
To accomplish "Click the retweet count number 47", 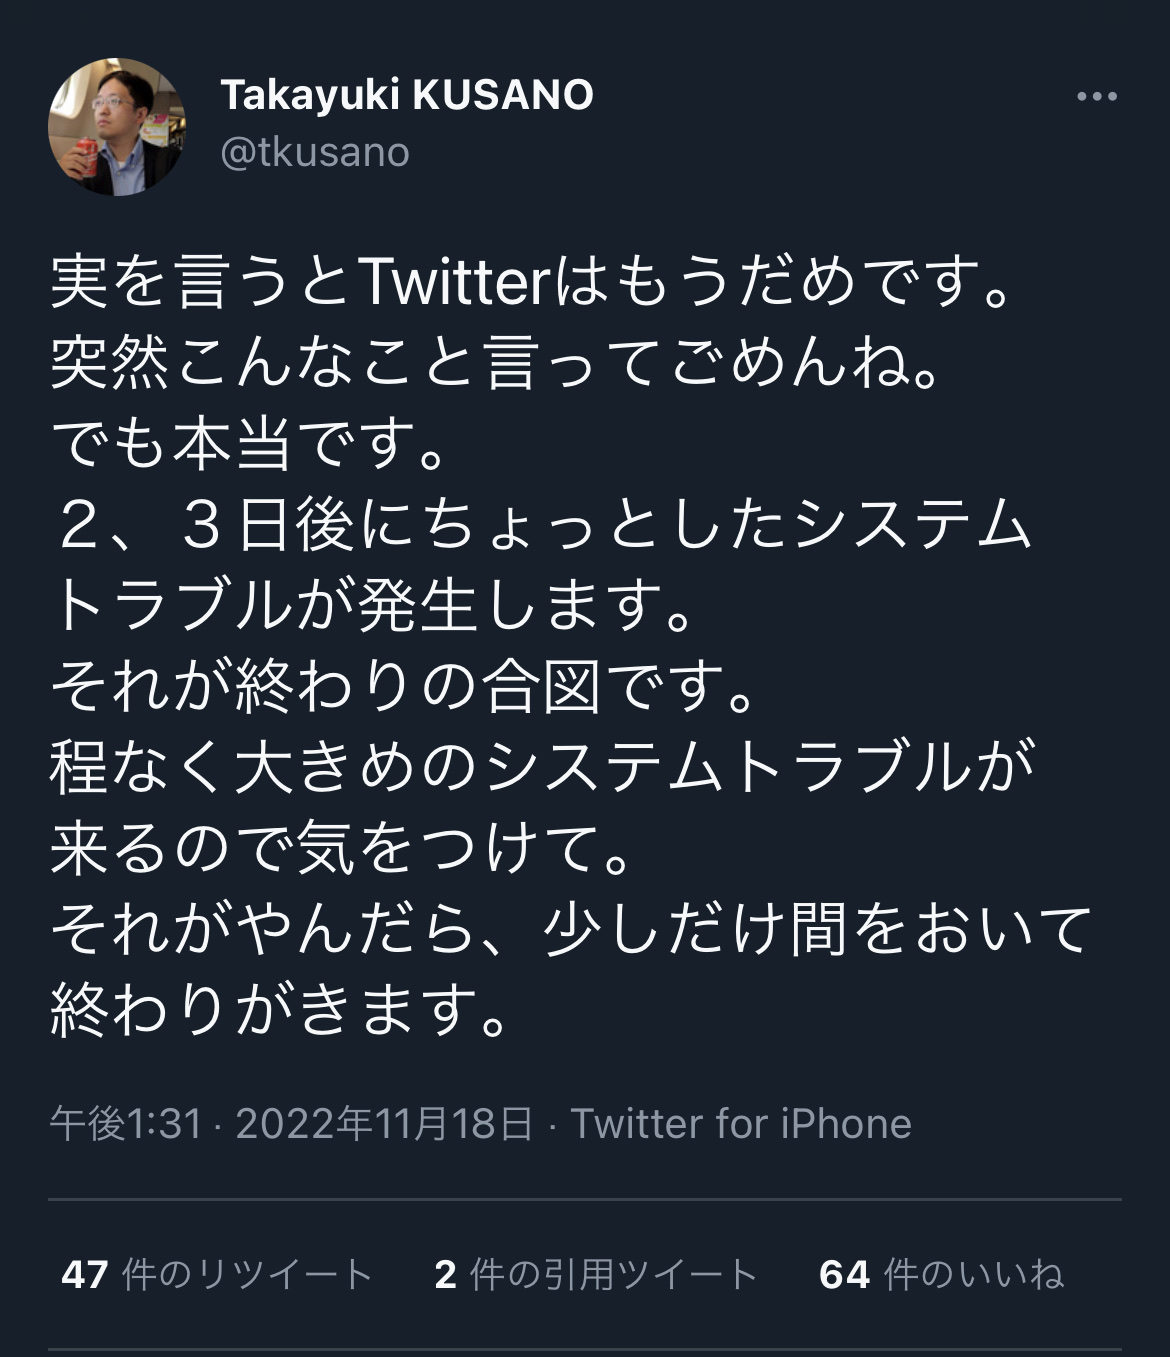I will coord(84,1274).
